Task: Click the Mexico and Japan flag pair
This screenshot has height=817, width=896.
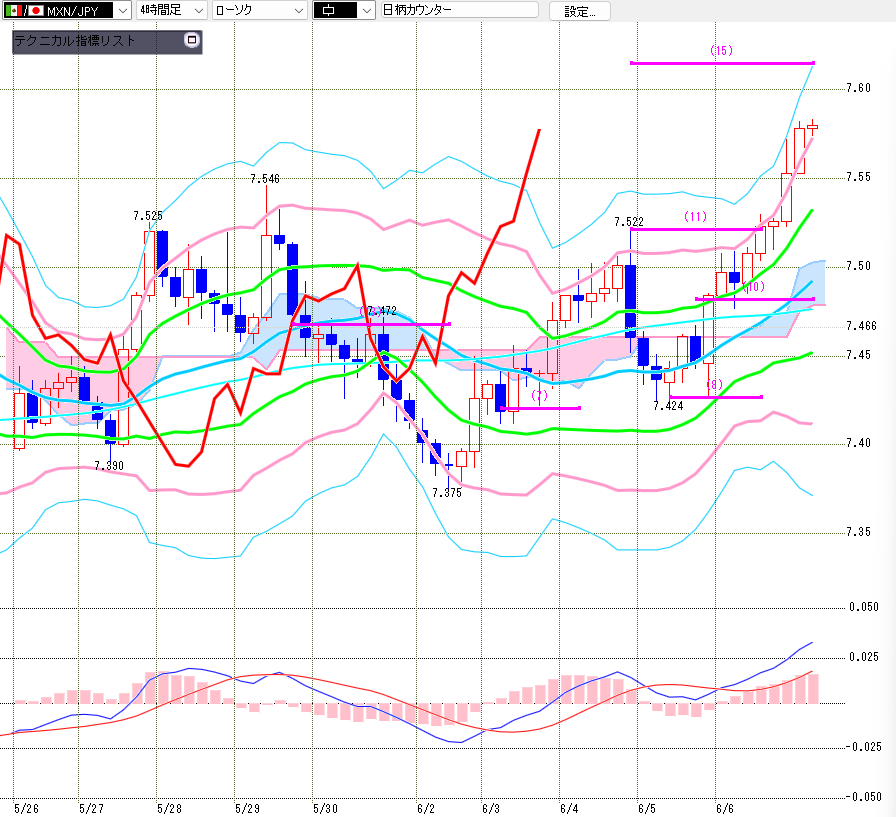Action: pos(24,10)
